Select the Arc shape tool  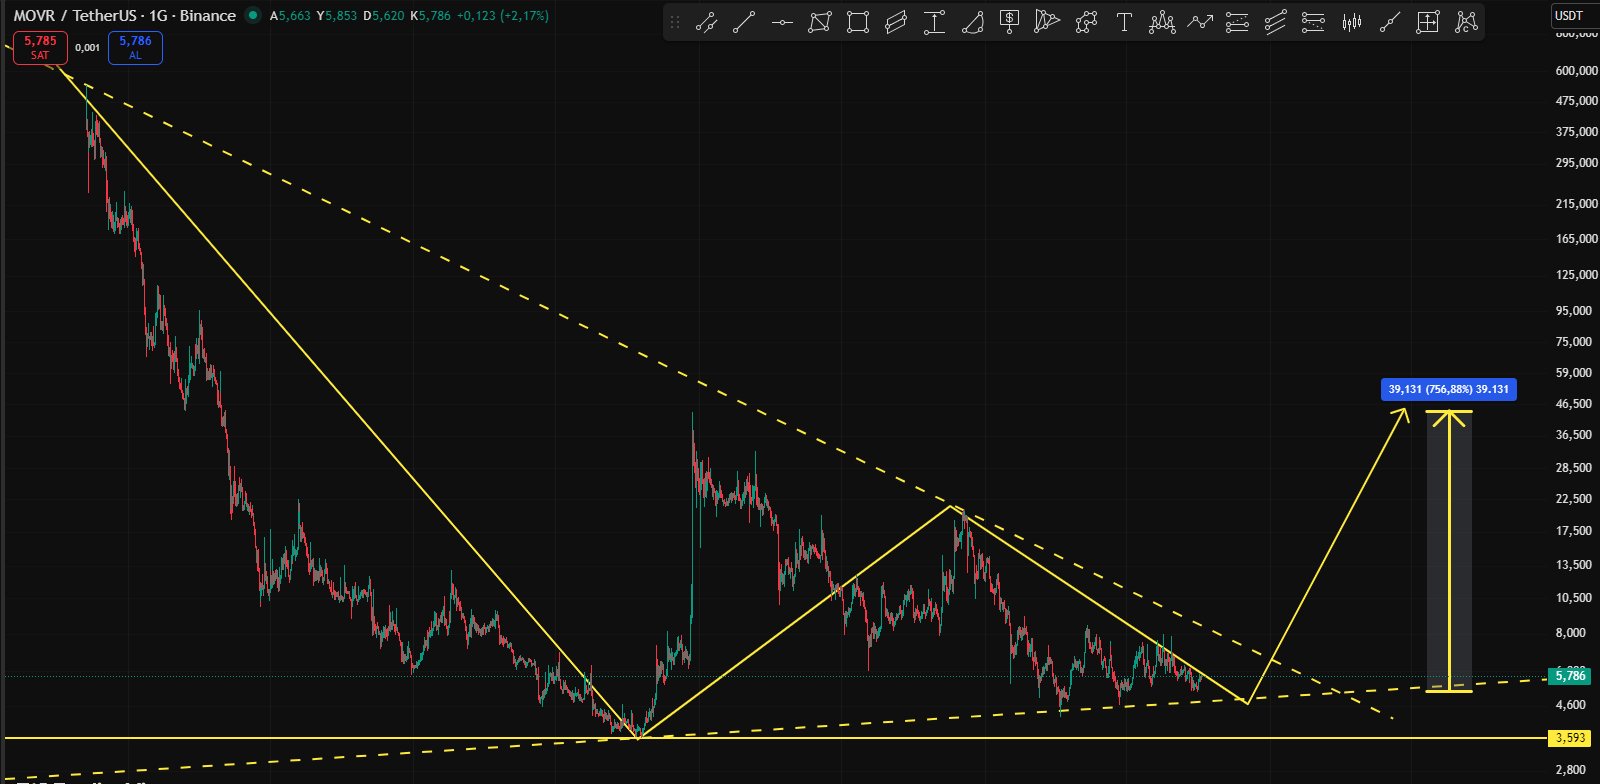pyautogui.click(x=972, y=22)
